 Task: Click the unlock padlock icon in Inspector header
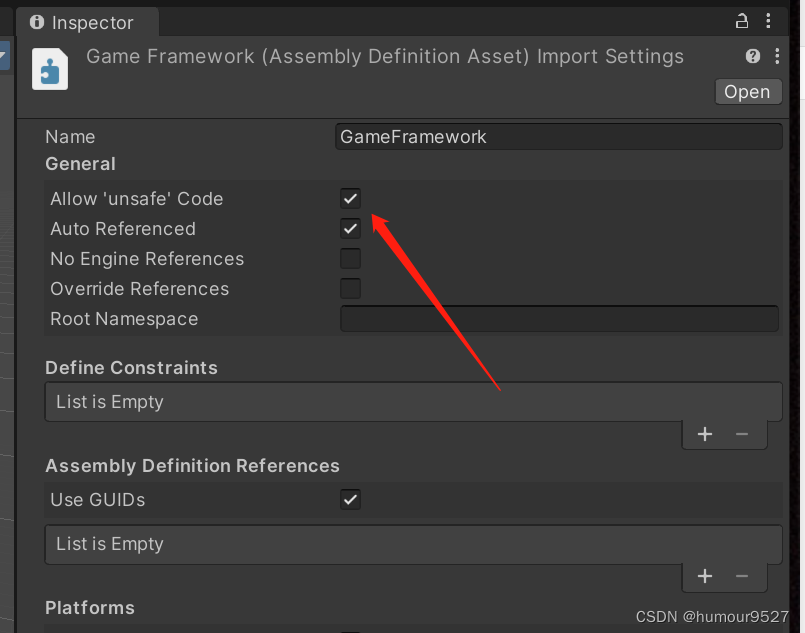tap(741, 20)
